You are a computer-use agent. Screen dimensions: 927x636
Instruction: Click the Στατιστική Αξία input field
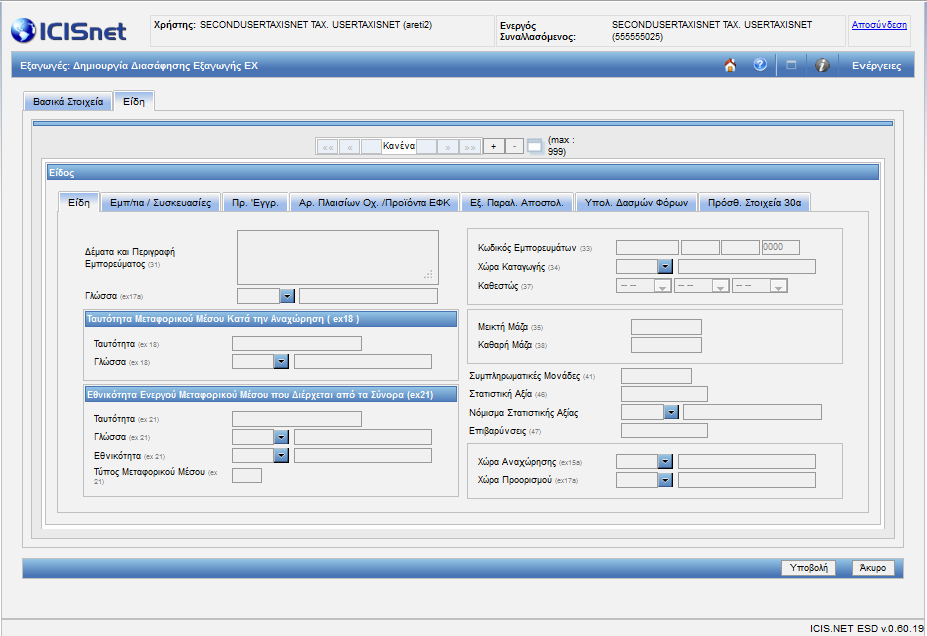pos(664,394)
